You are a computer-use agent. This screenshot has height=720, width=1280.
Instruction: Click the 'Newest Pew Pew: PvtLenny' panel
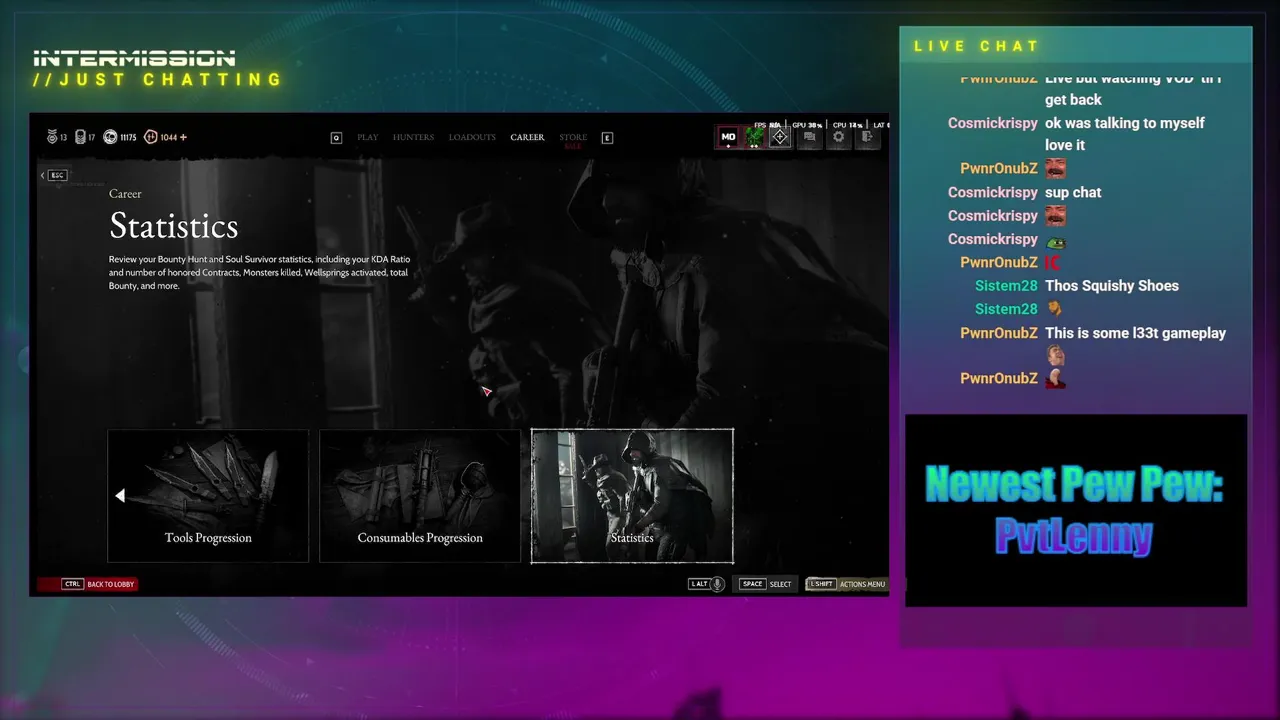[1076, 510]
